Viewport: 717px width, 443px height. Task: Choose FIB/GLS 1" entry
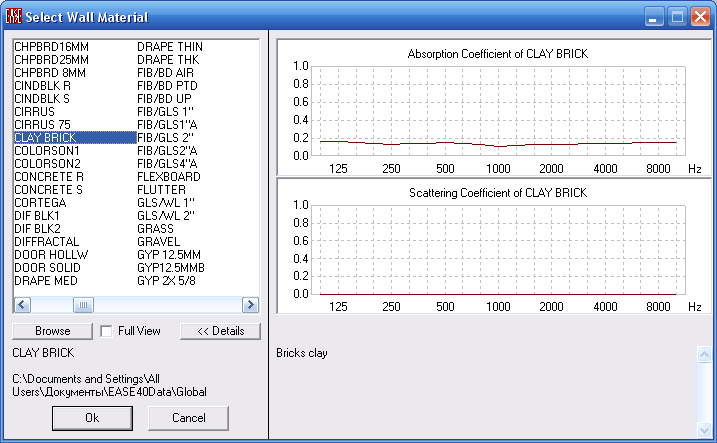(x=166, y=112)
